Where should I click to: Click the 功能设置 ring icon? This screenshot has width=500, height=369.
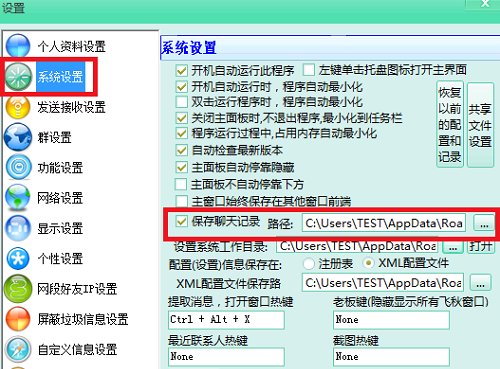18,167
